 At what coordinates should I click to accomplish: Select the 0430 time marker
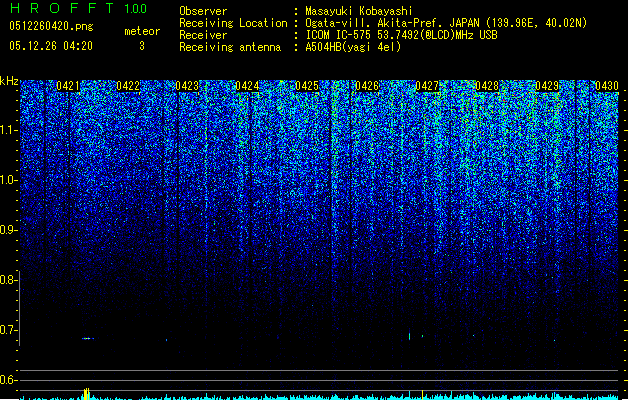607,86
